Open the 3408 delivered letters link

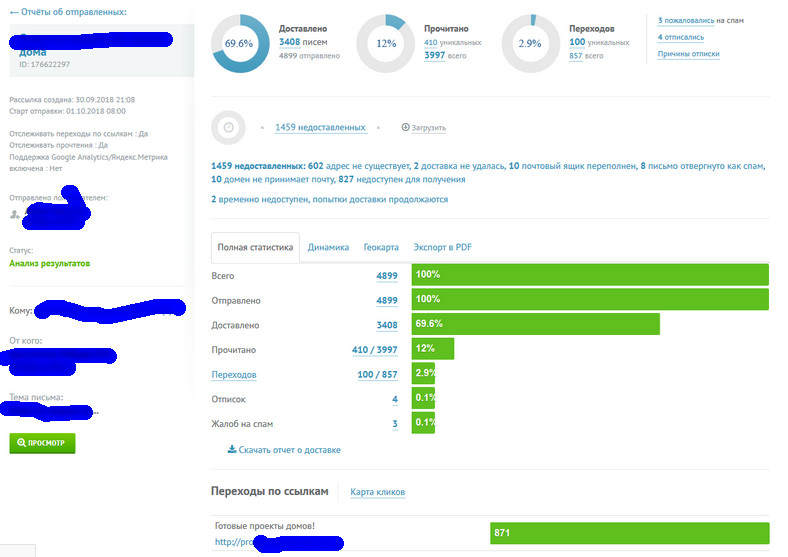click(289, 42)
